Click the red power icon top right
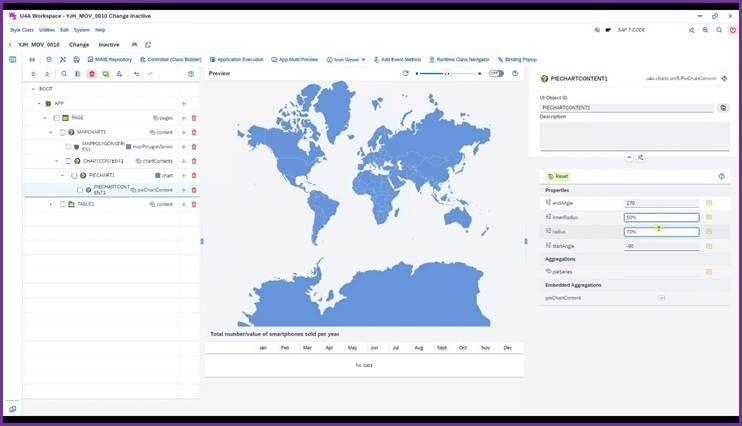 [733, 30]
